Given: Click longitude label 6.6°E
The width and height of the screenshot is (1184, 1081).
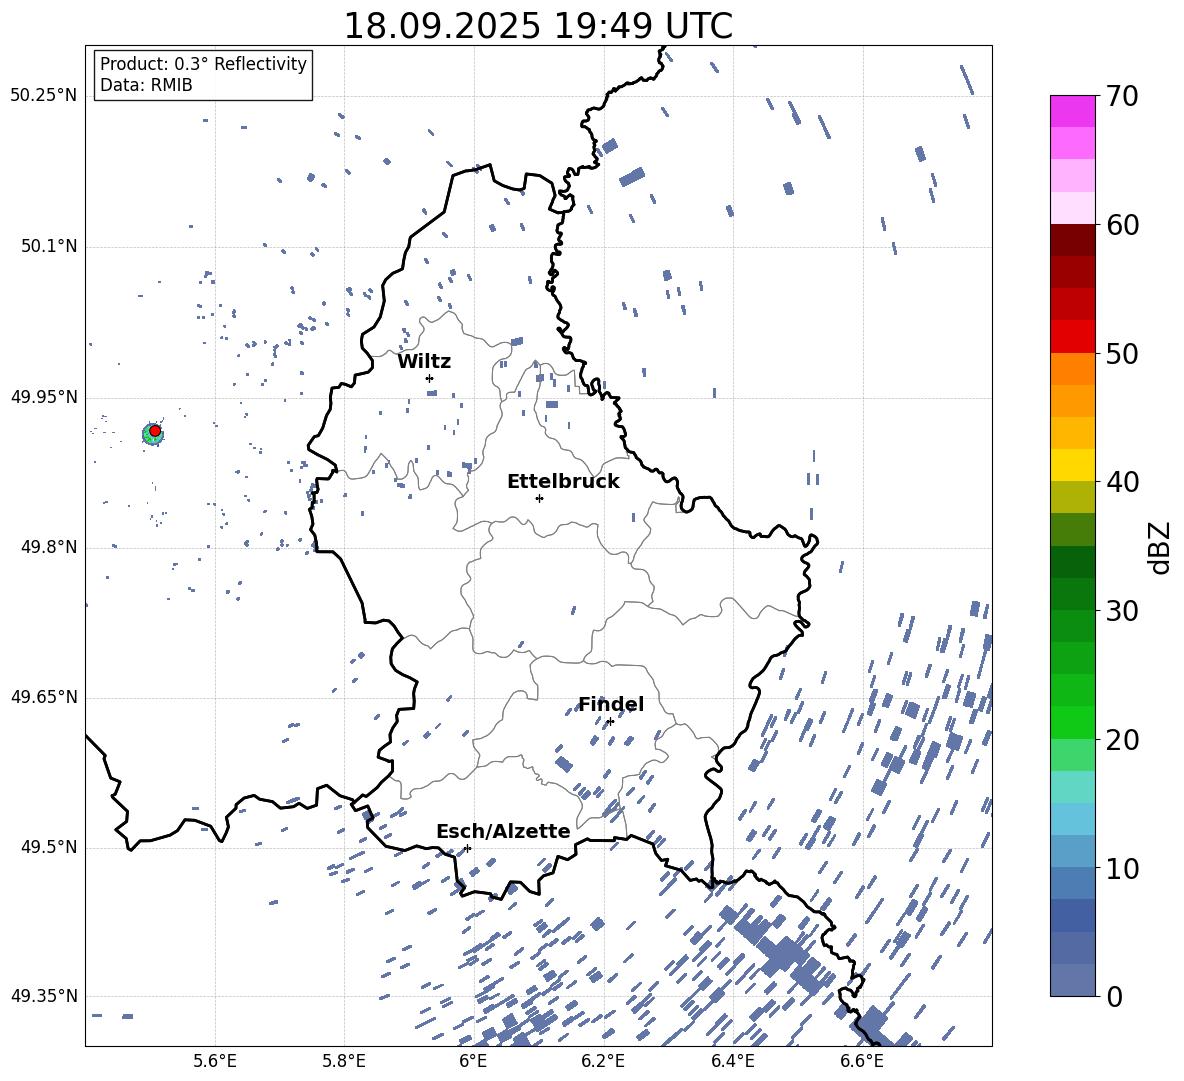Looking at the screenshot, I should [x=862, y=1061].
